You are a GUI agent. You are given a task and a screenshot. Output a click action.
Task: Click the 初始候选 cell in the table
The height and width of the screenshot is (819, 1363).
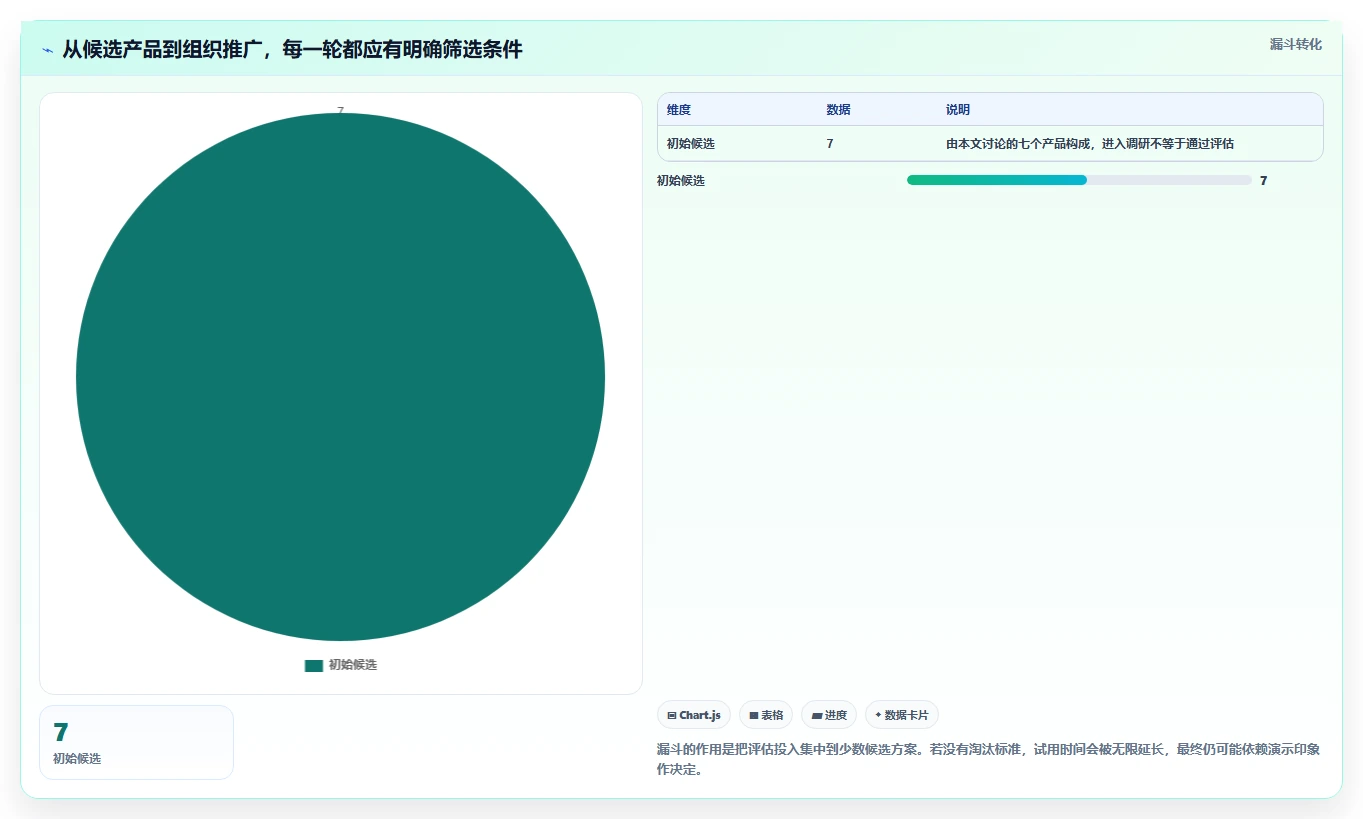tap(691, 144)
